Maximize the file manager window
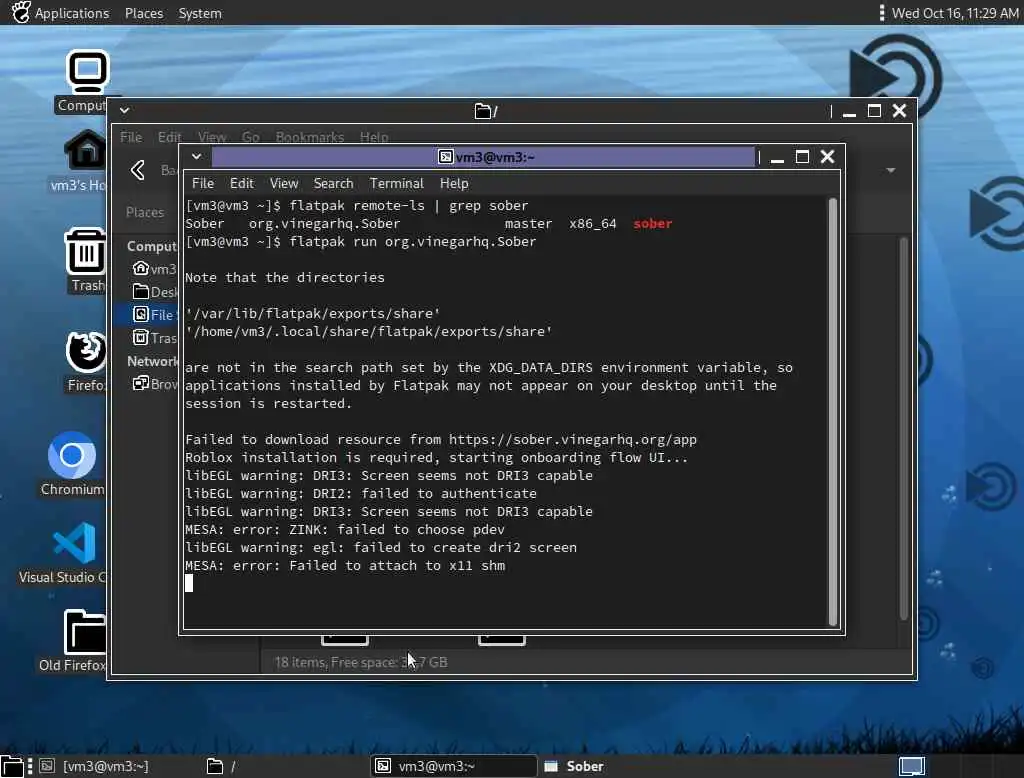This screenshot has height=778, width=1024. (x=874, y=111)
